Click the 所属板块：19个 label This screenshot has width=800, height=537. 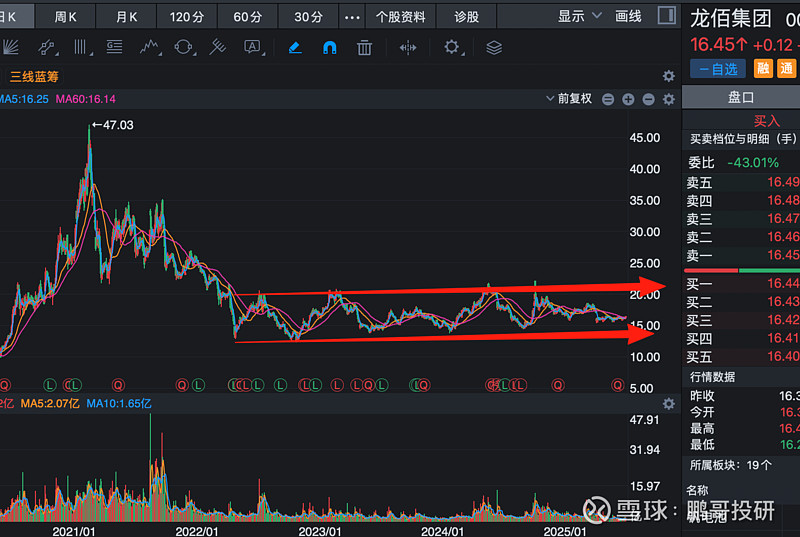(x=731, y=465)
